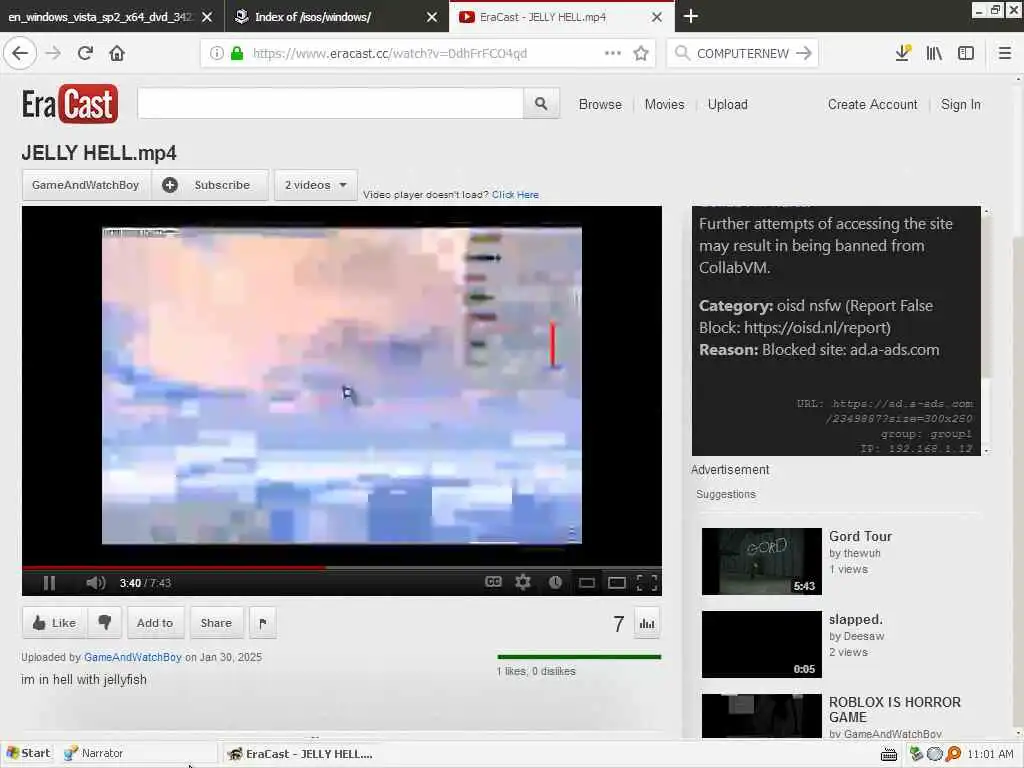The height and width of the screenshot is (768, 1024).
Task: Subscribe to GameAndWatchBoy
Action: tap(210, 185)
